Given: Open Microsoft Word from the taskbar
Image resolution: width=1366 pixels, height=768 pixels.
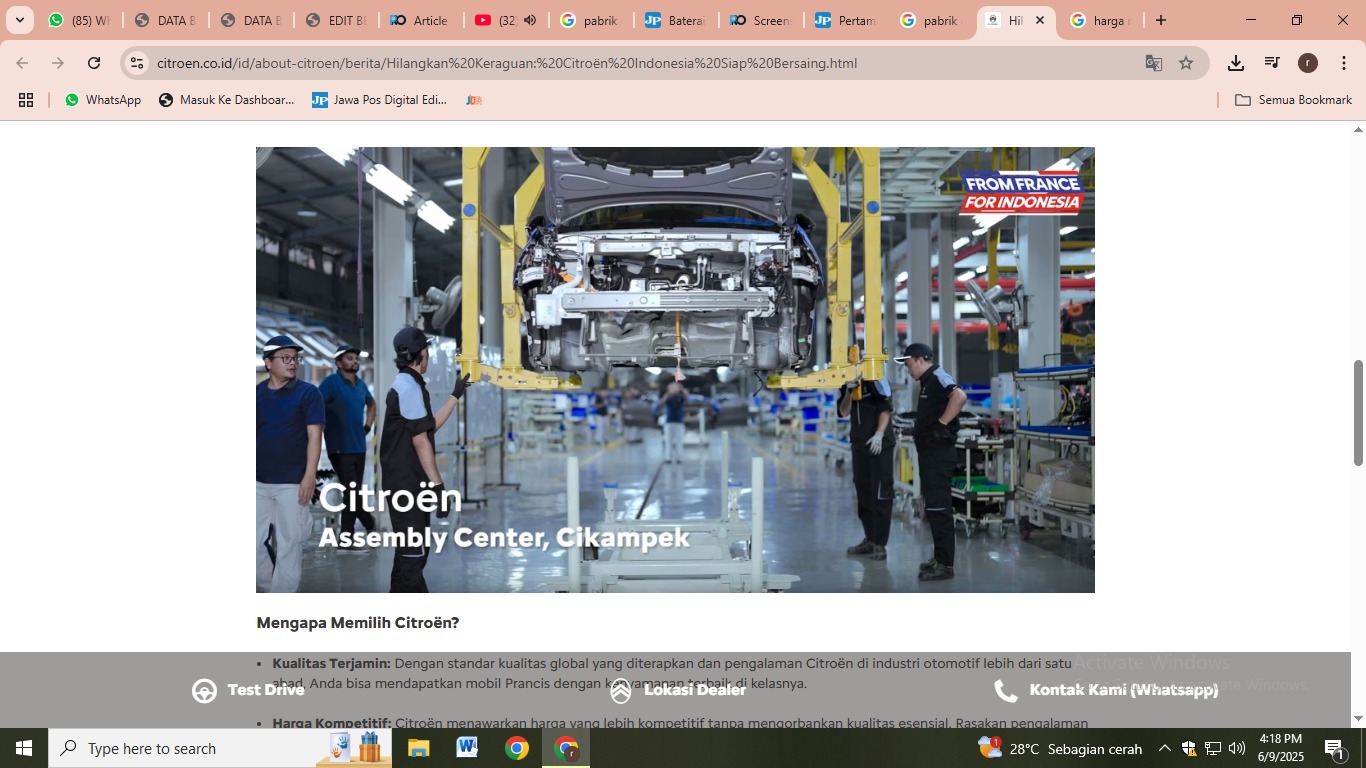Looking at the screenshot, I should tap(467, 748).
